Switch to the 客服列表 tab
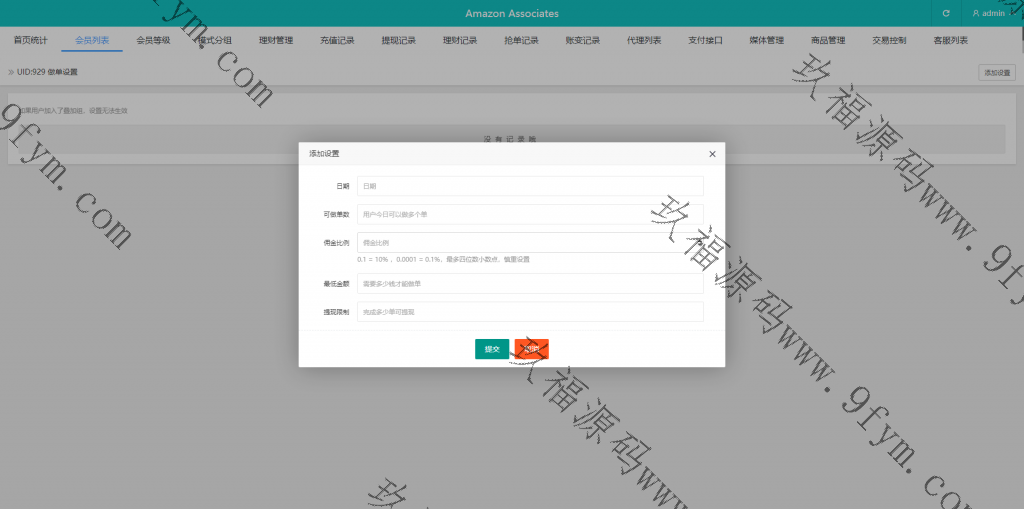 (x=950, y=41)
